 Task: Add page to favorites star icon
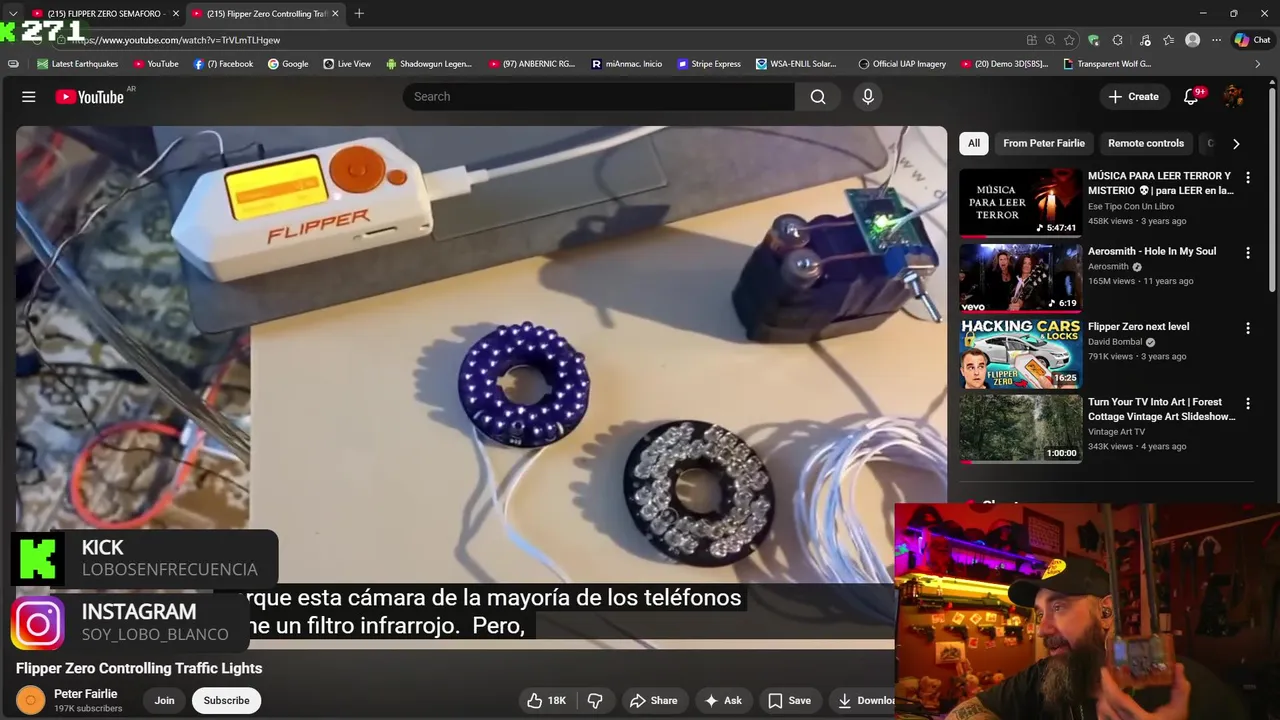point(1069,40)
